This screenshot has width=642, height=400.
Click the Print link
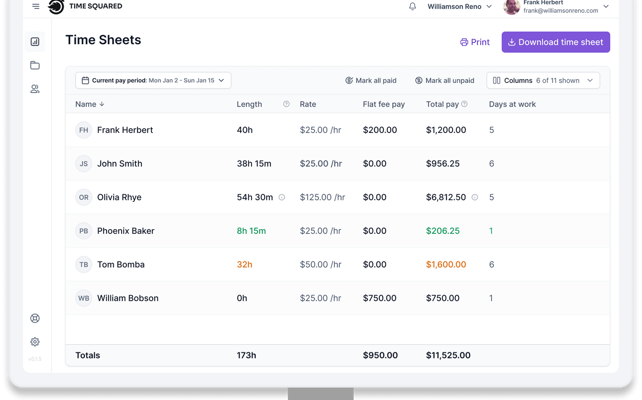point(475,42)
